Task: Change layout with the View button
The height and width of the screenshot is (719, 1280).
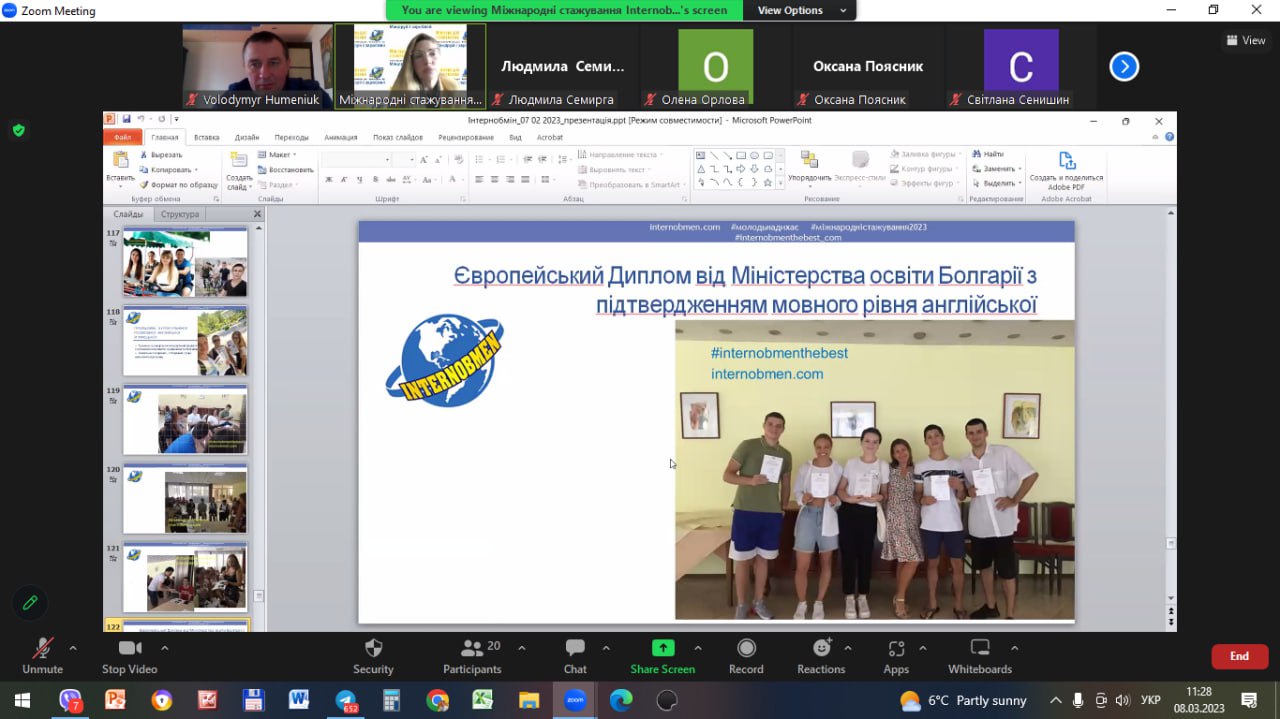Action: pos(1246,40)
